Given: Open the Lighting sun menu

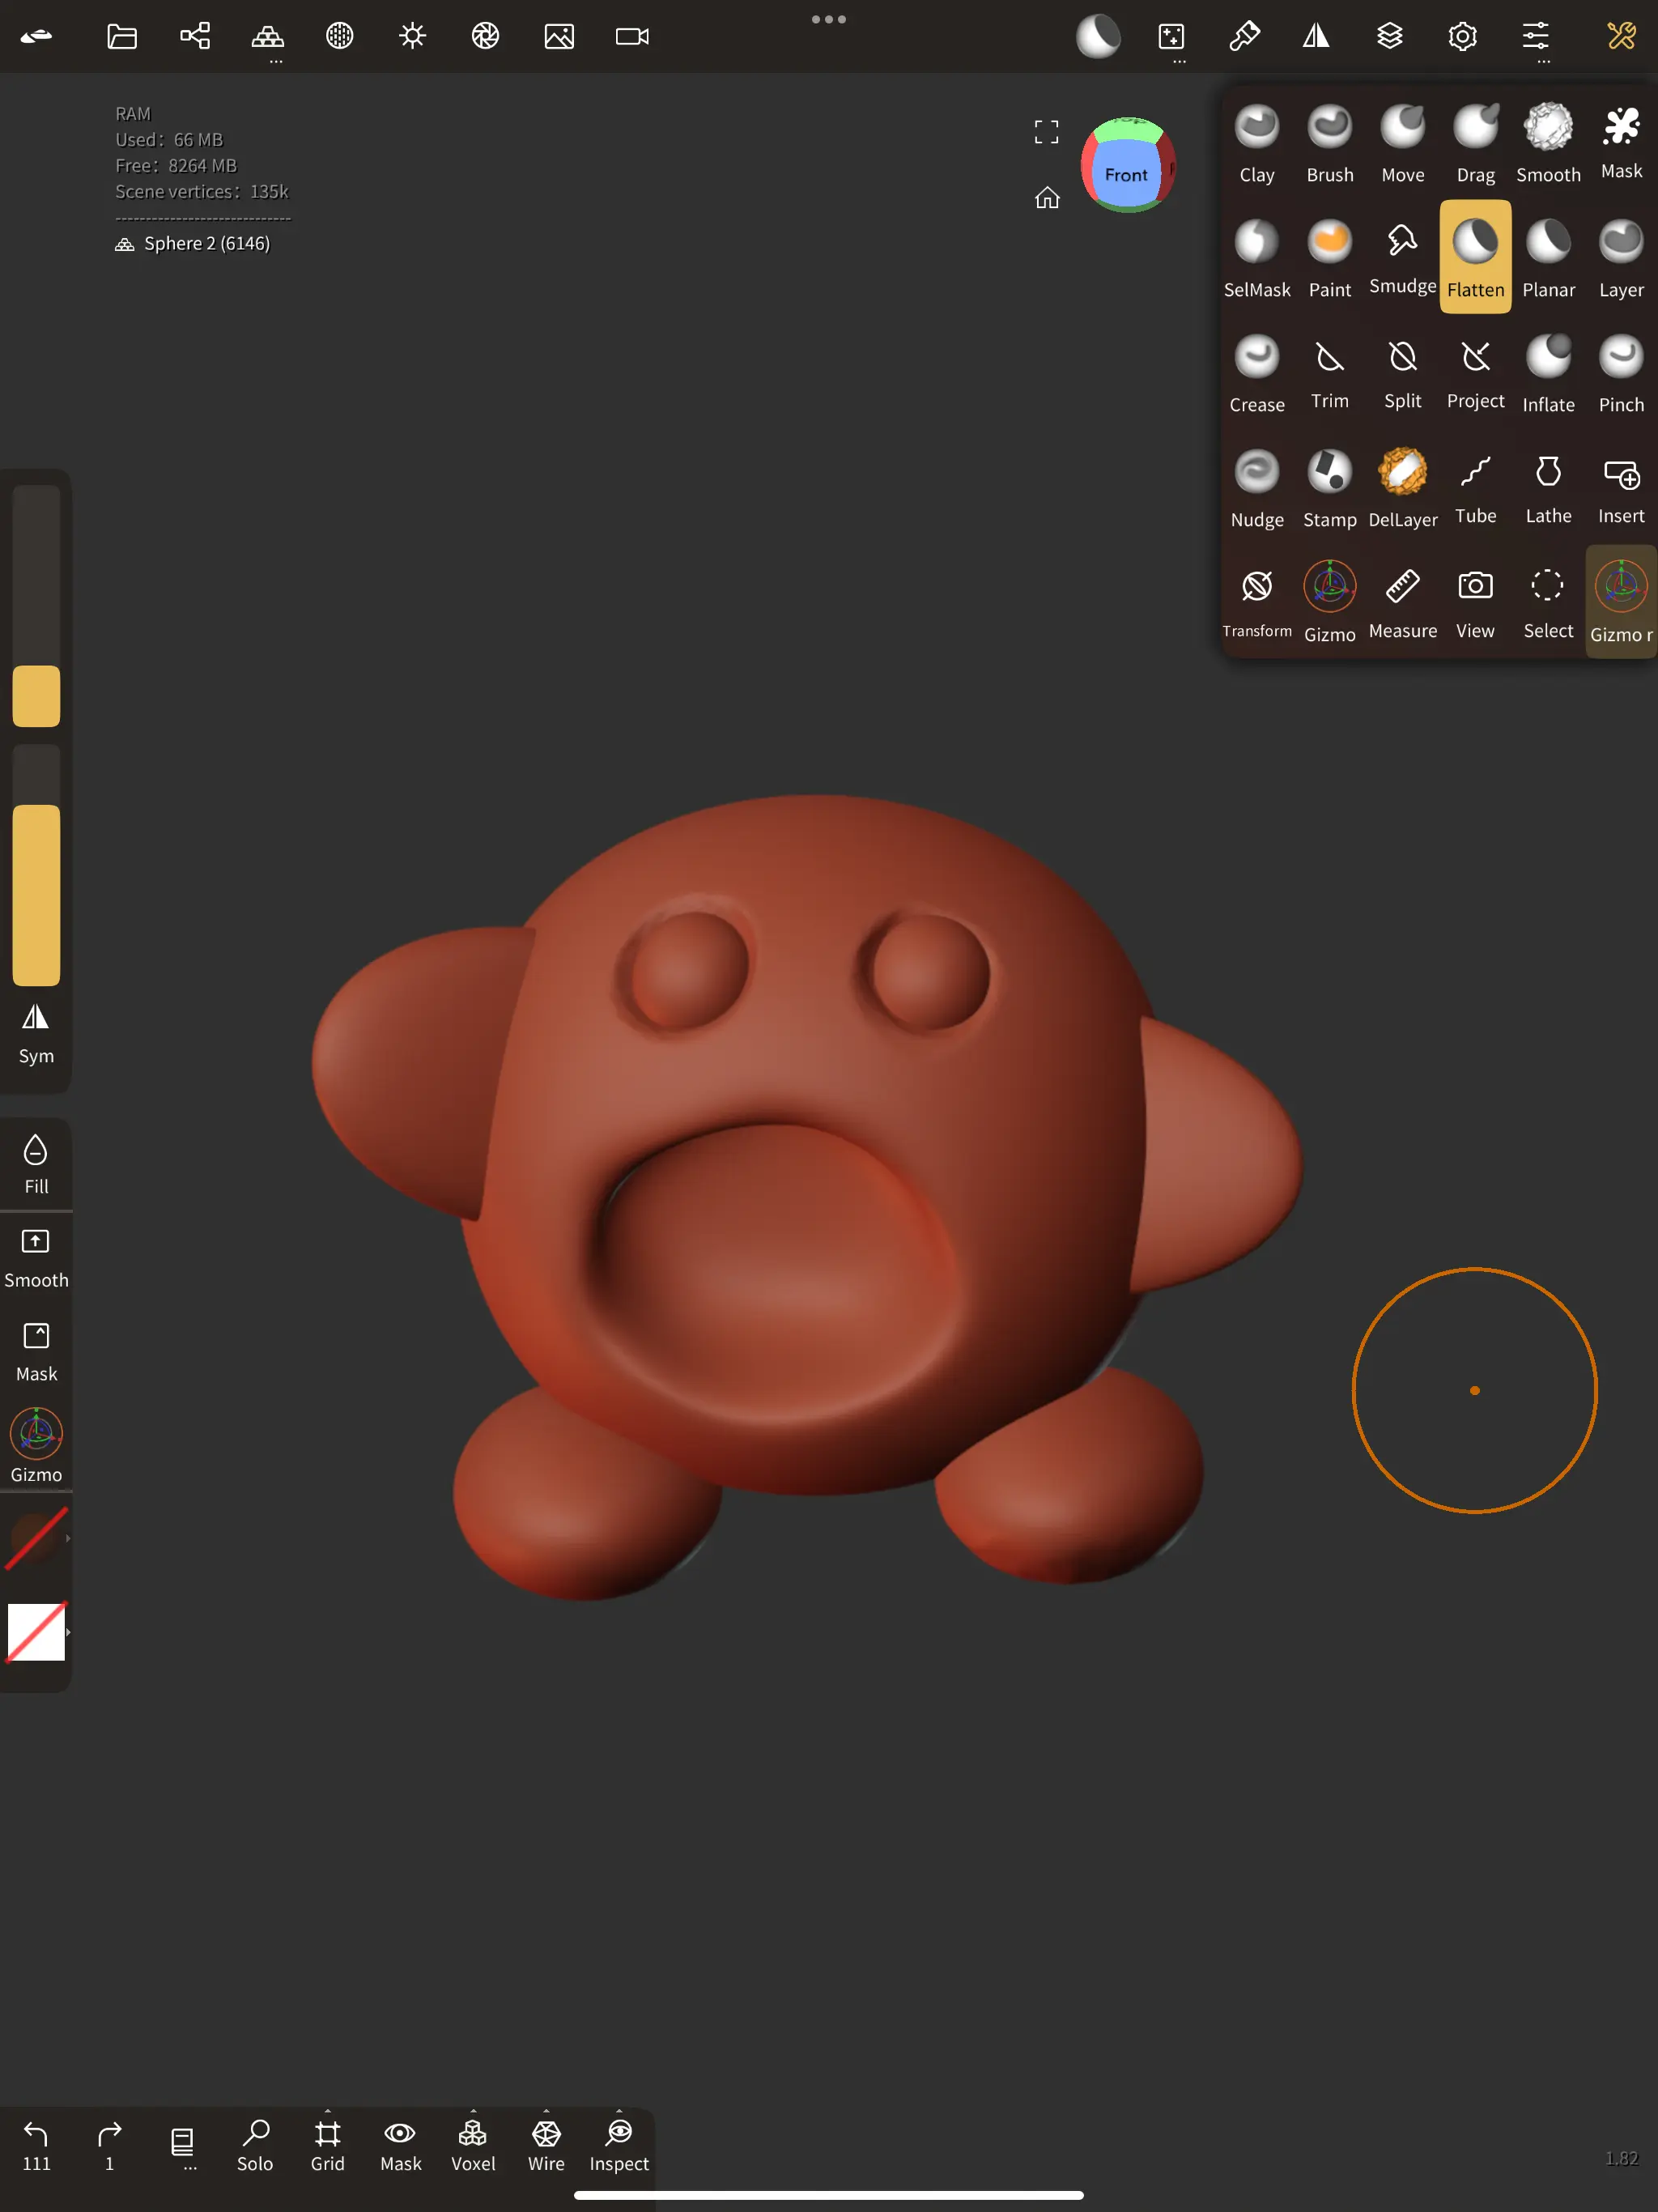Looking at the screenshot, I should coord(413,37).
